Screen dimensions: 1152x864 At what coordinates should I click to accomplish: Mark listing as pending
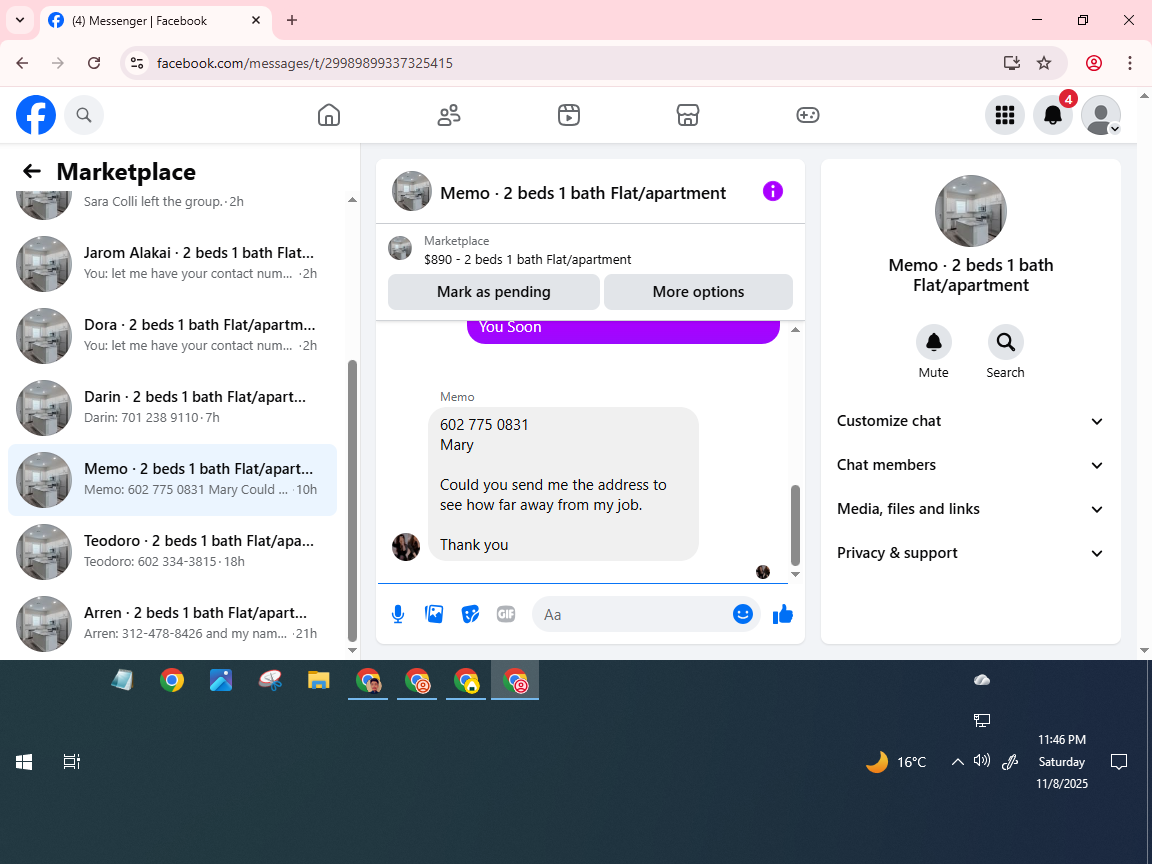(x=494, y=292)
